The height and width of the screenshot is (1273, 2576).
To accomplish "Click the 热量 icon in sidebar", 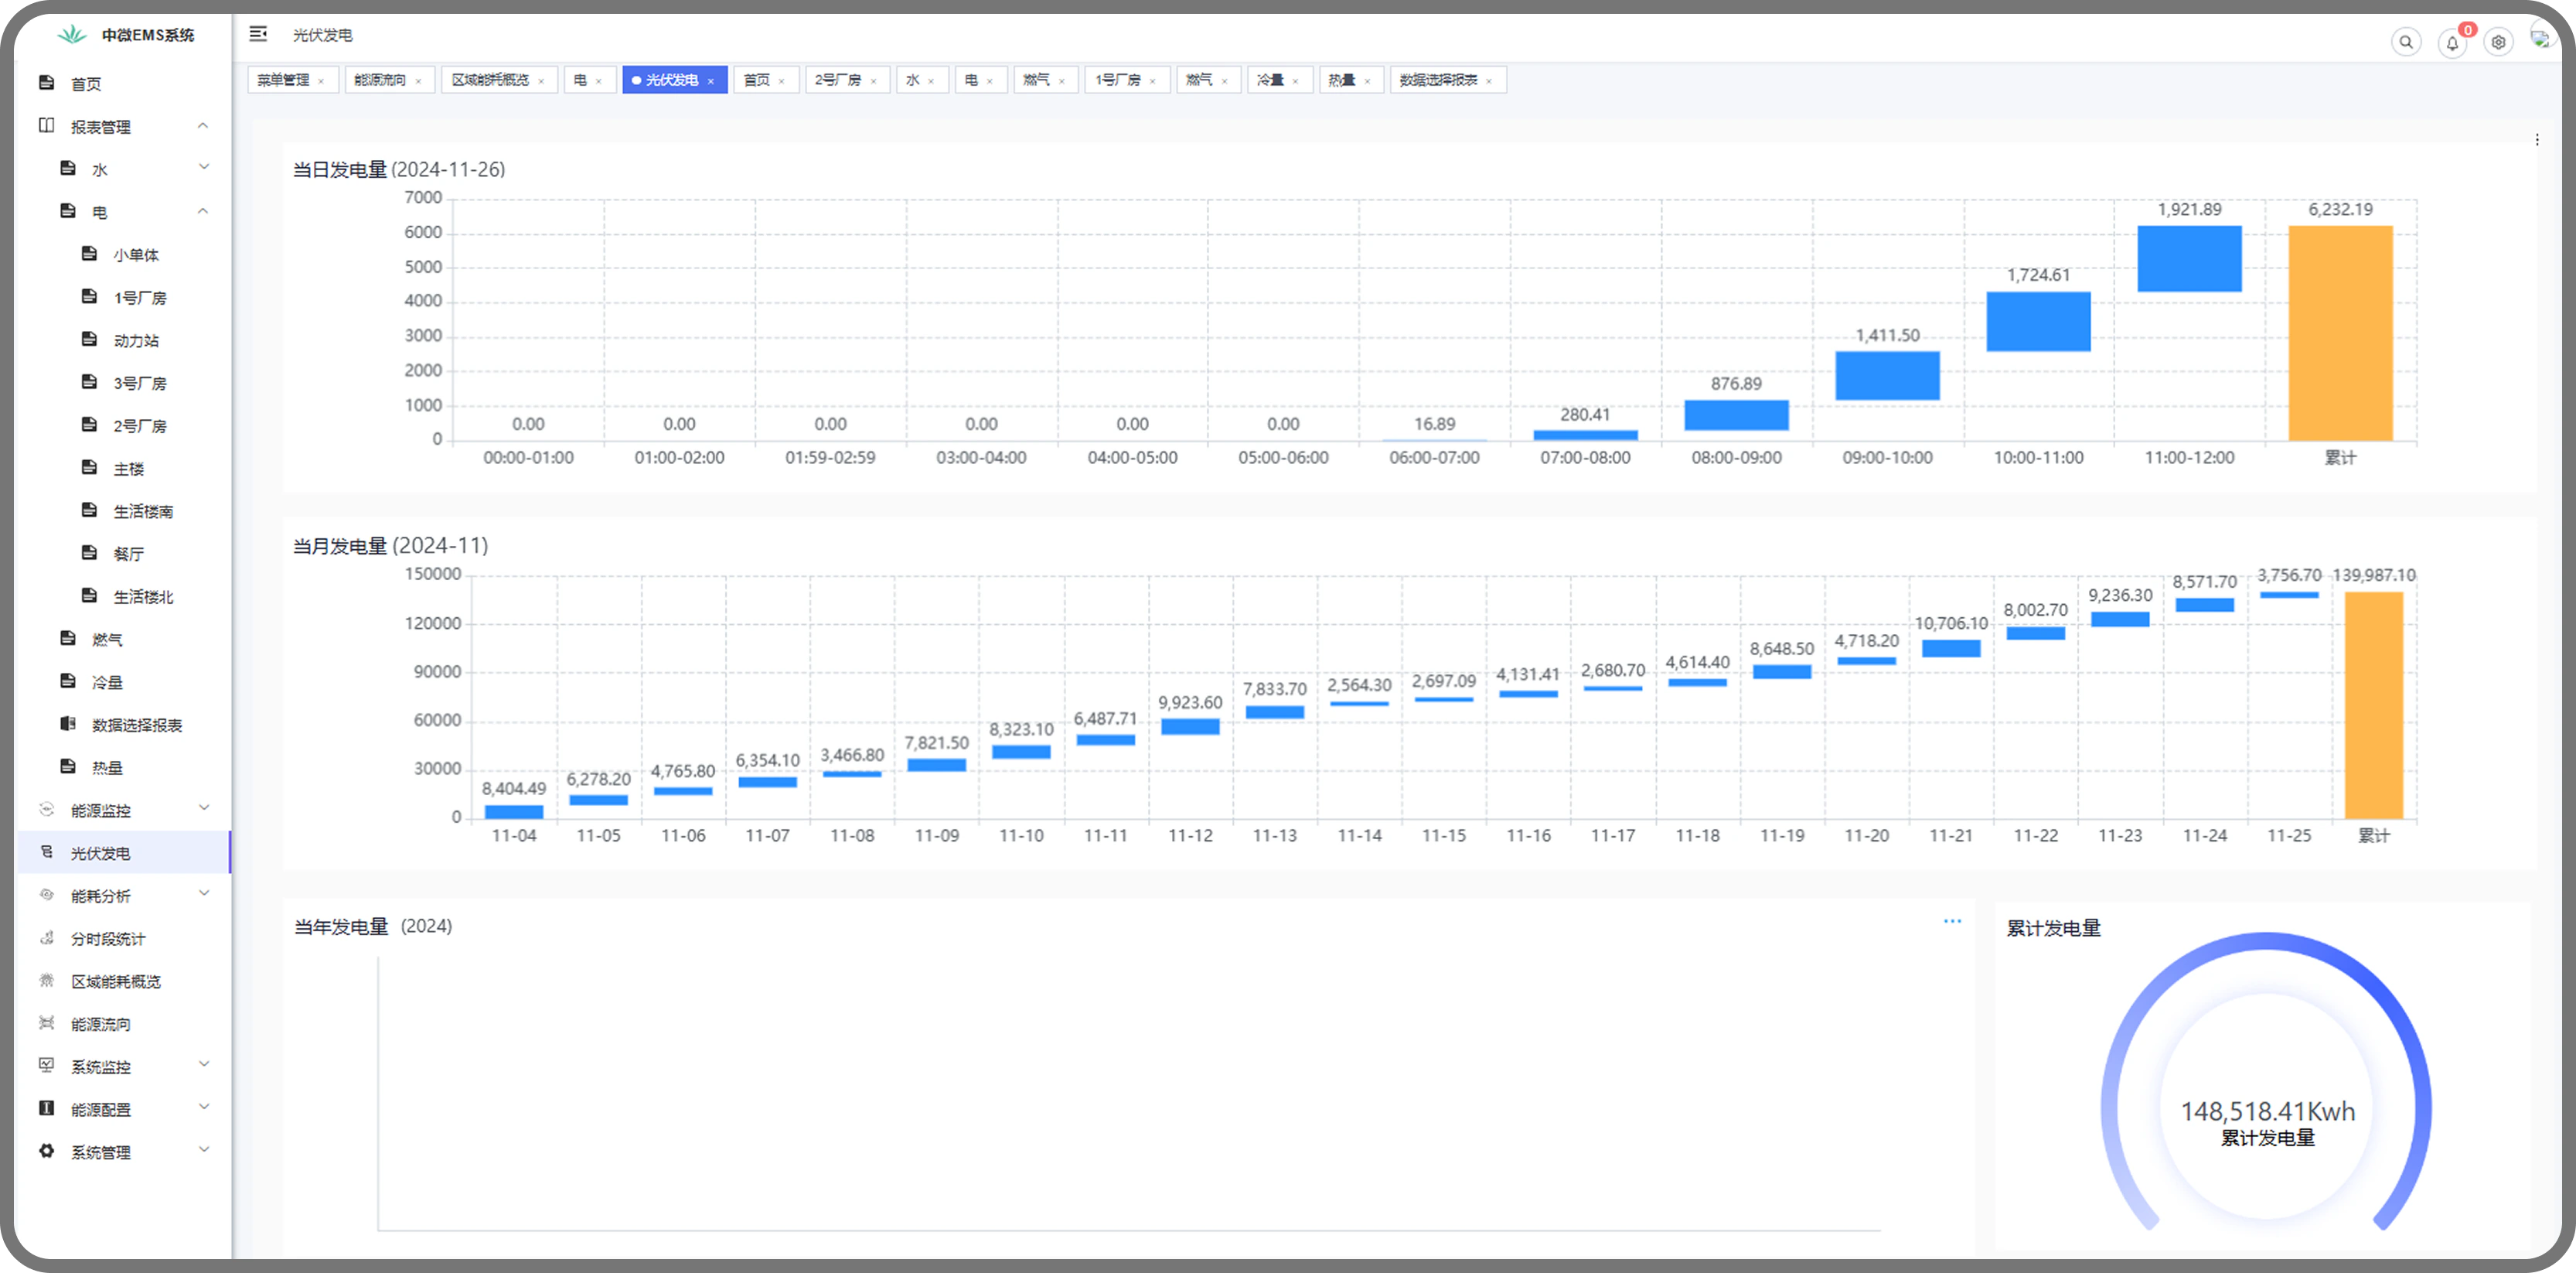I will (x=68, y=767).
